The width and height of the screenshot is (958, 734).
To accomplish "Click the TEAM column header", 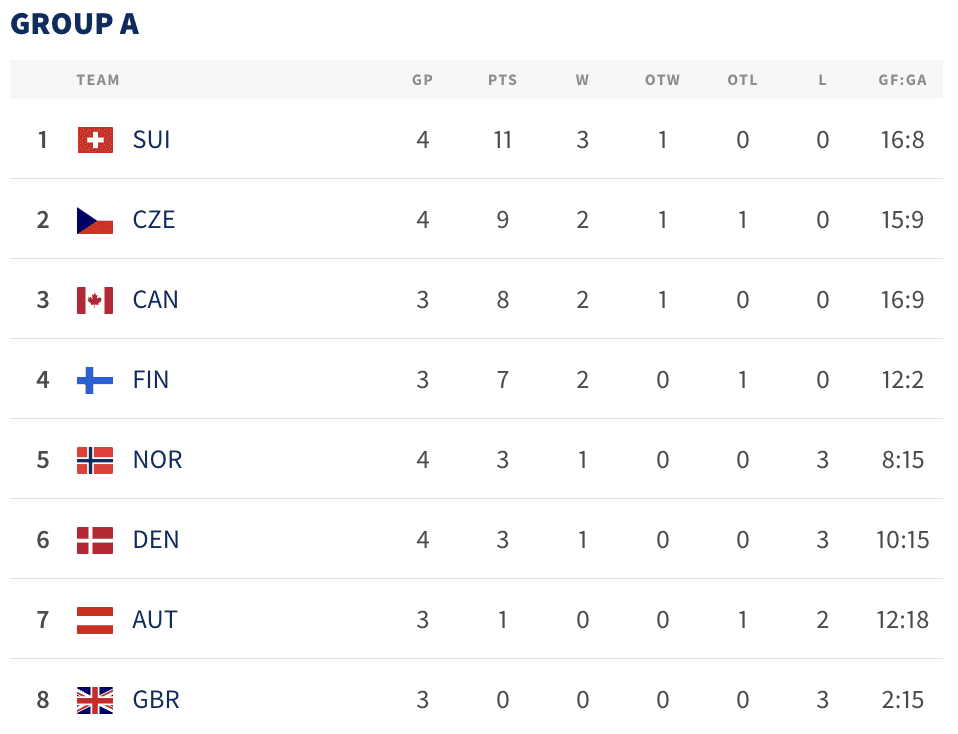I will [98, 80].
